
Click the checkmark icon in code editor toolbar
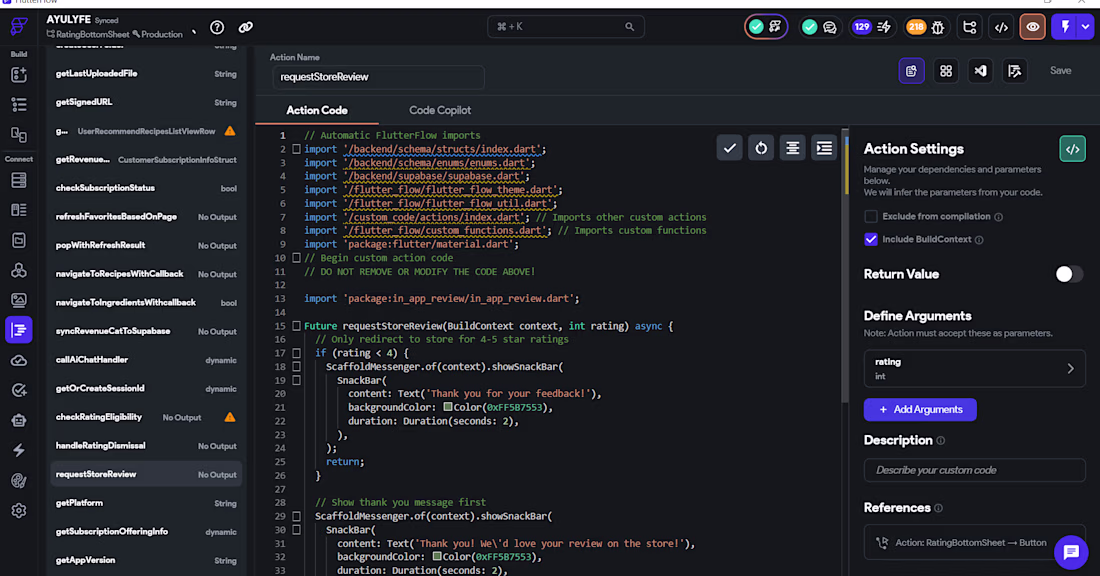click(730, 148)
